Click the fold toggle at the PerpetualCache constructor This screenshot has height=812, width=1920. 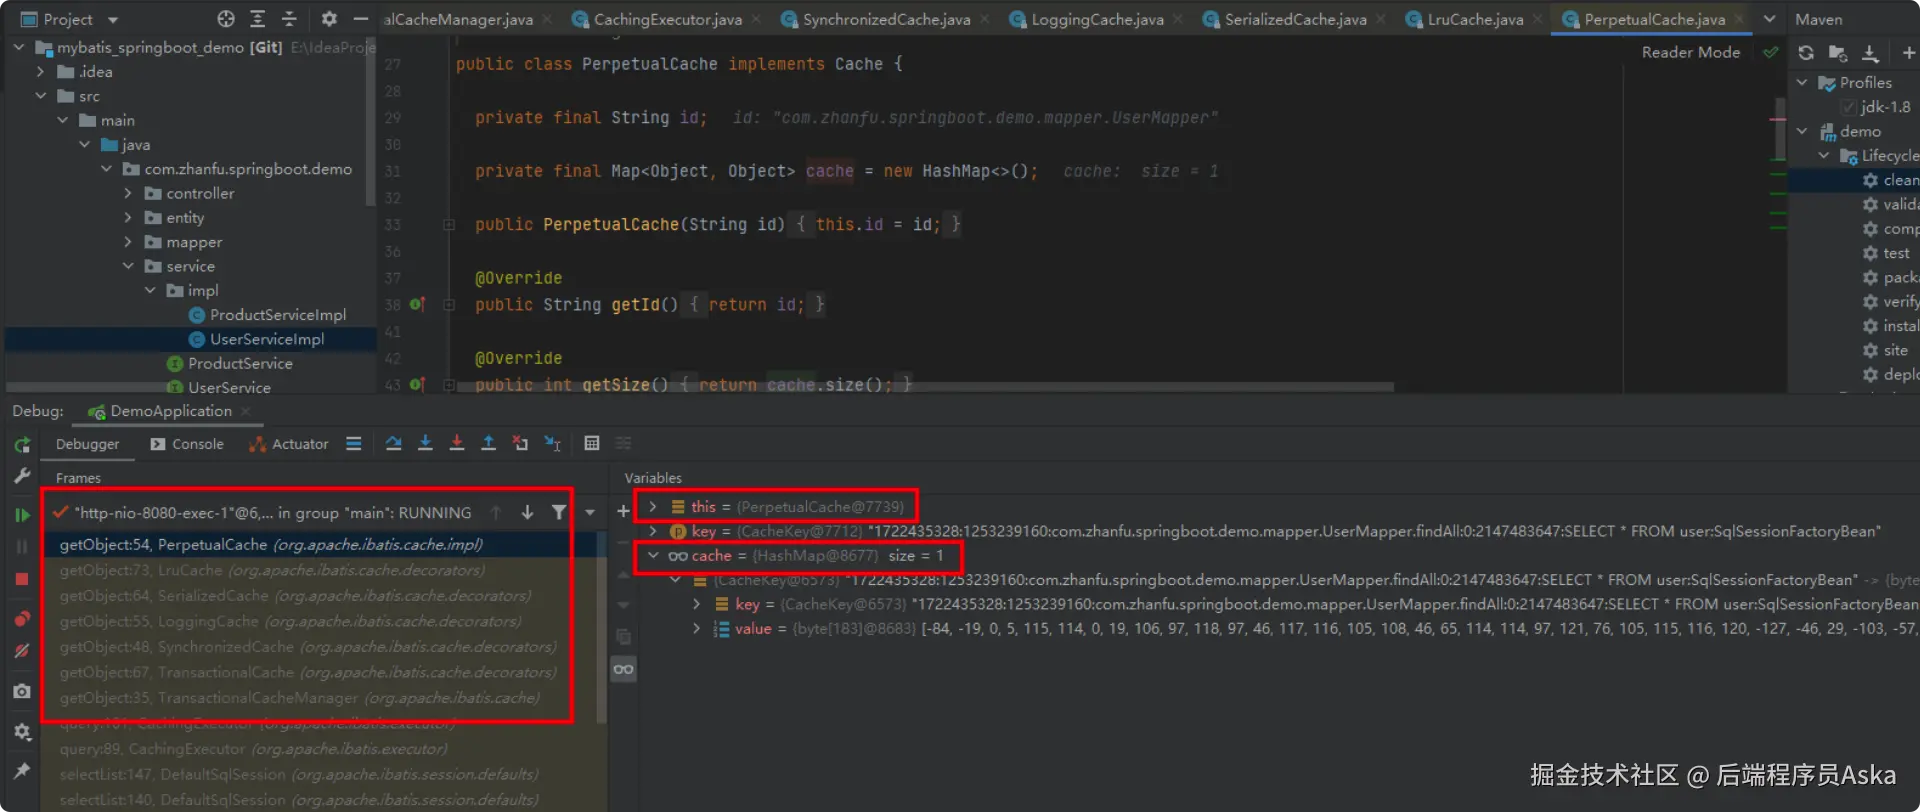coord(449,225)
